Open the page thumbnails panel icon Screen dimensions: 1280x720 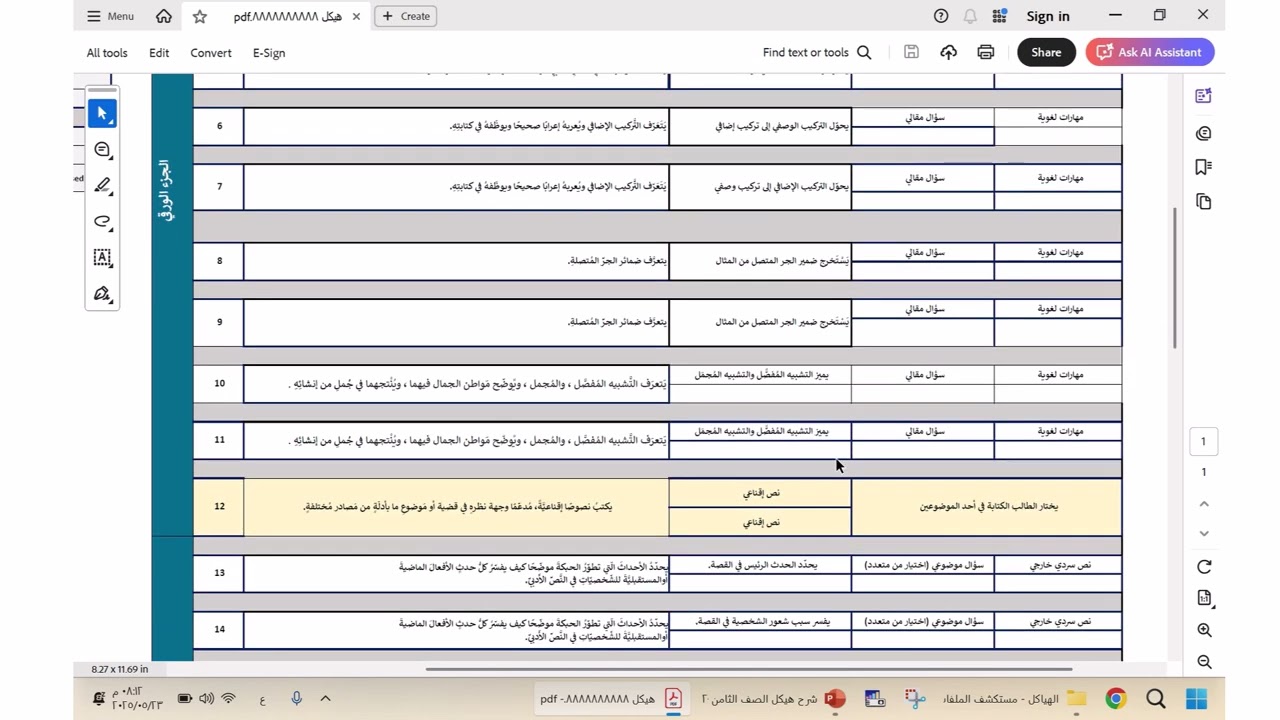click(x=1204, y=202)
